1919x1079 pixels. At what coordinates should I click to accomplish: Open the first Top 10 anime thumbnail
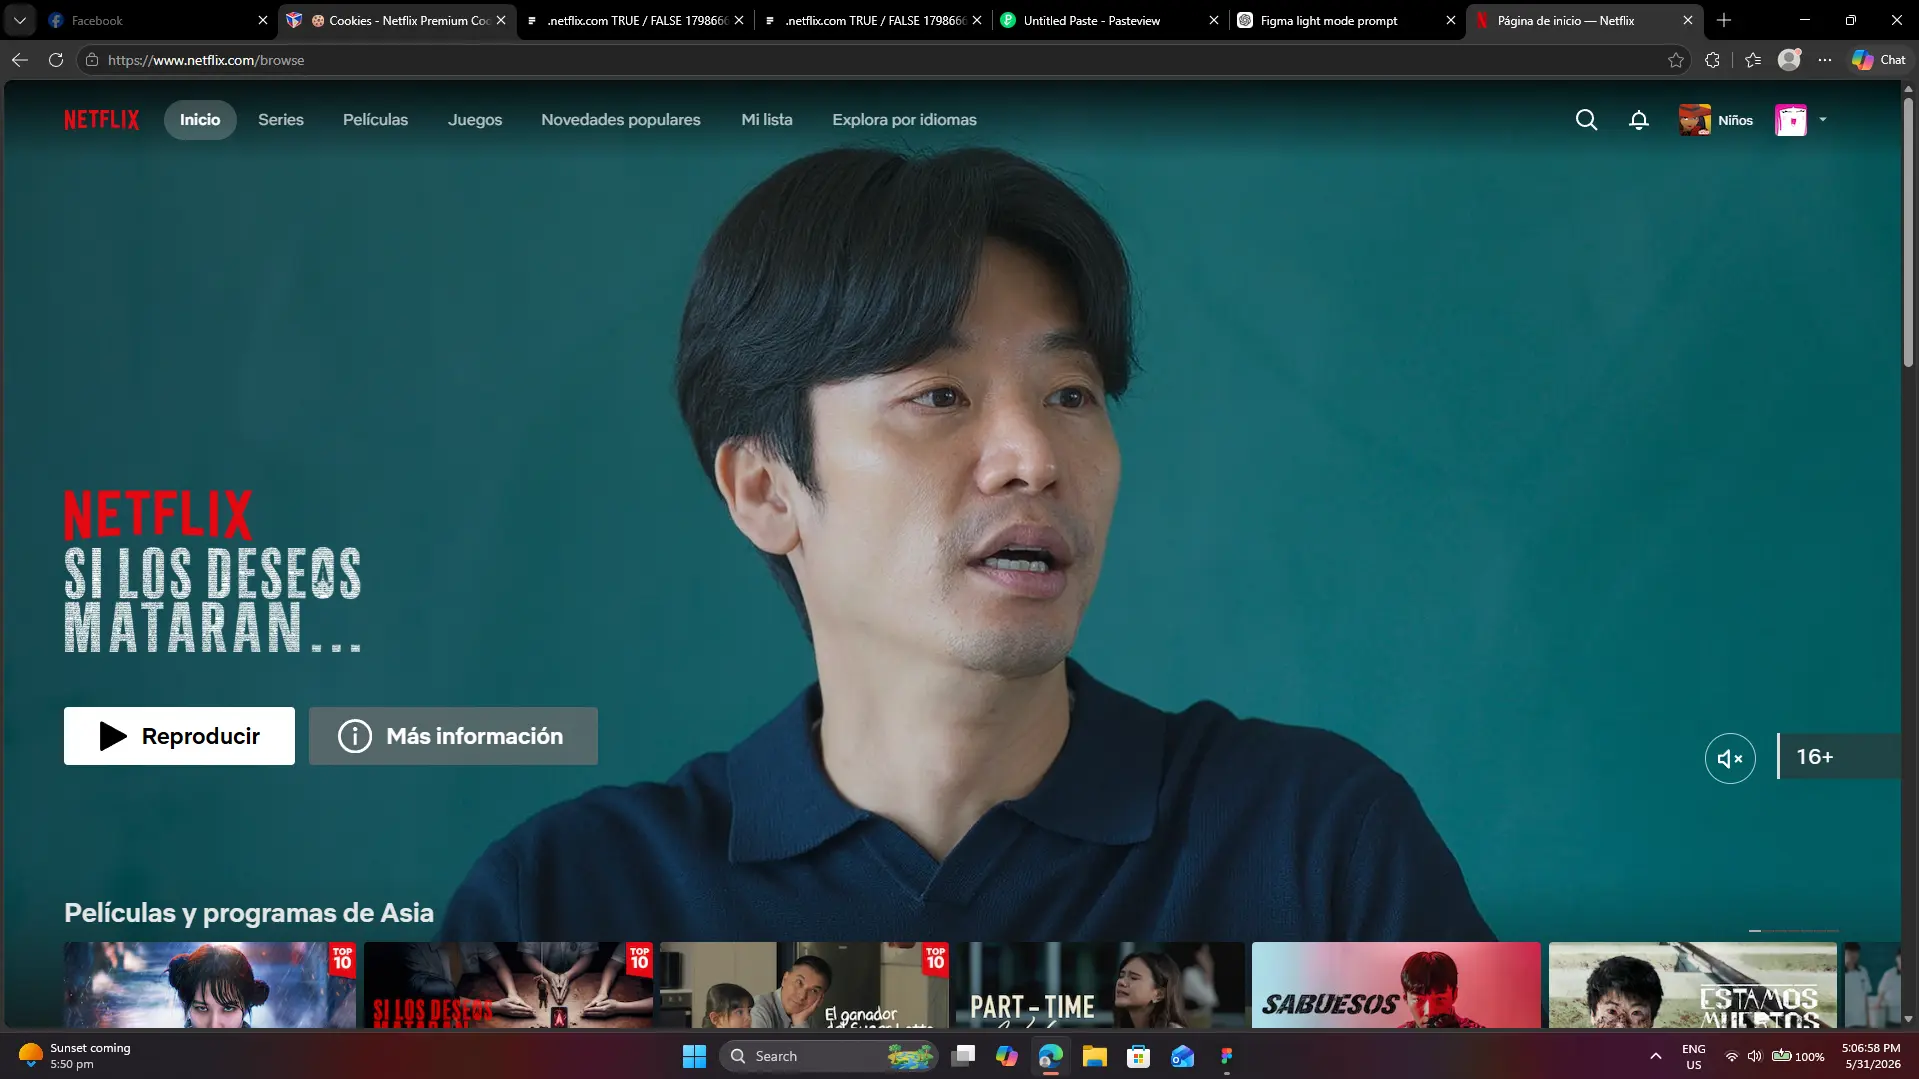210,985
